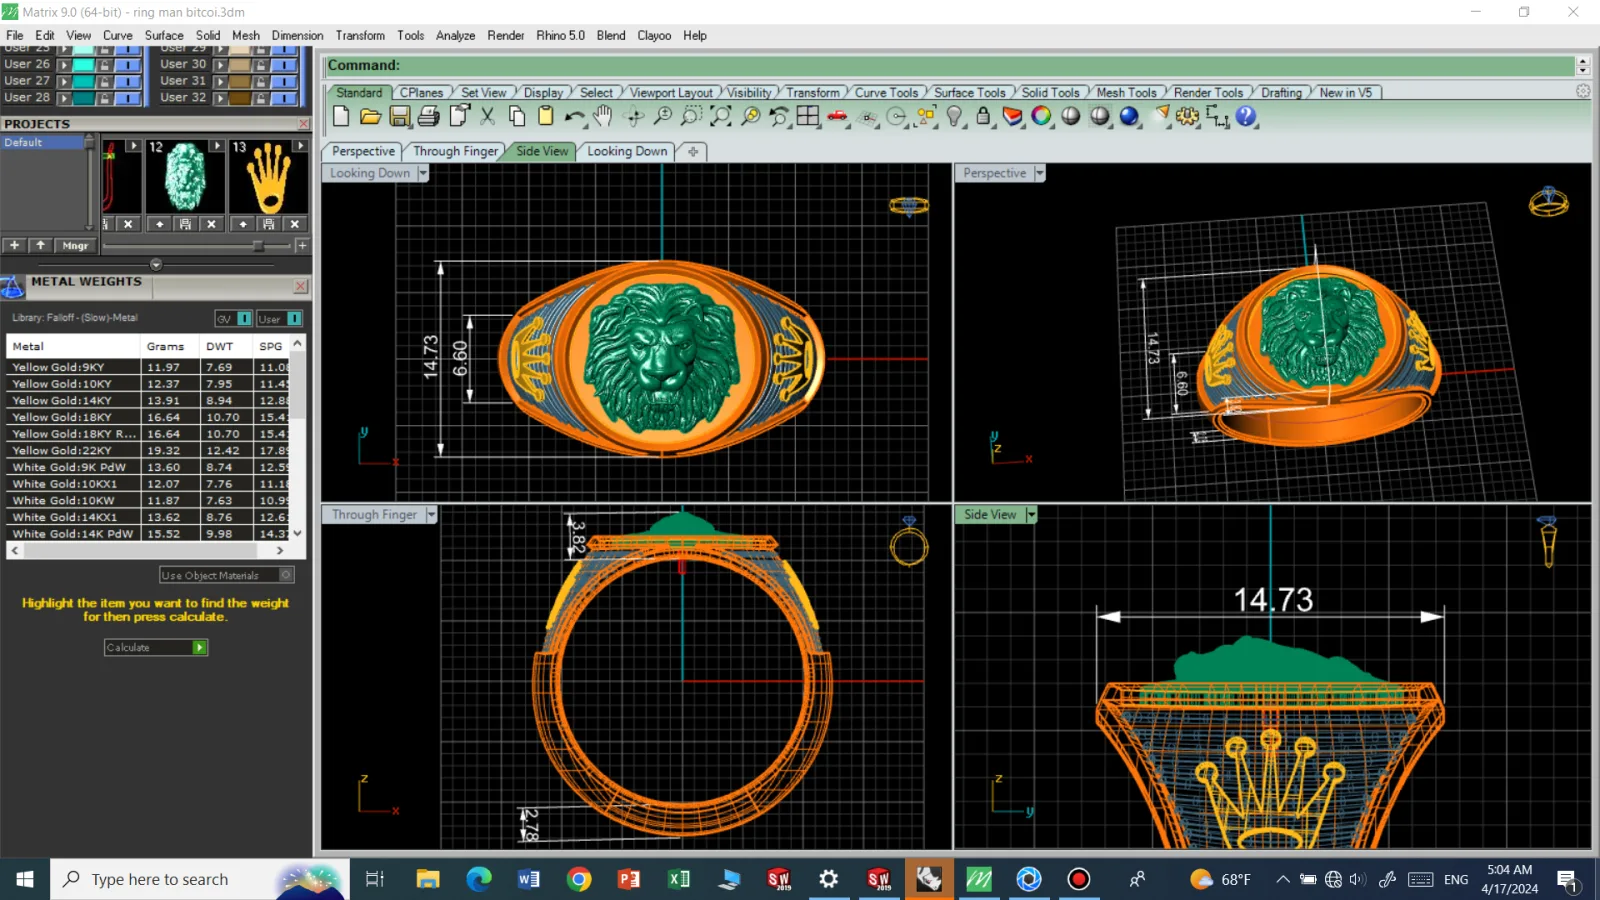
Task: Open Options with the gear icon
Action: pyautogui.click(x=1188, y=116)
